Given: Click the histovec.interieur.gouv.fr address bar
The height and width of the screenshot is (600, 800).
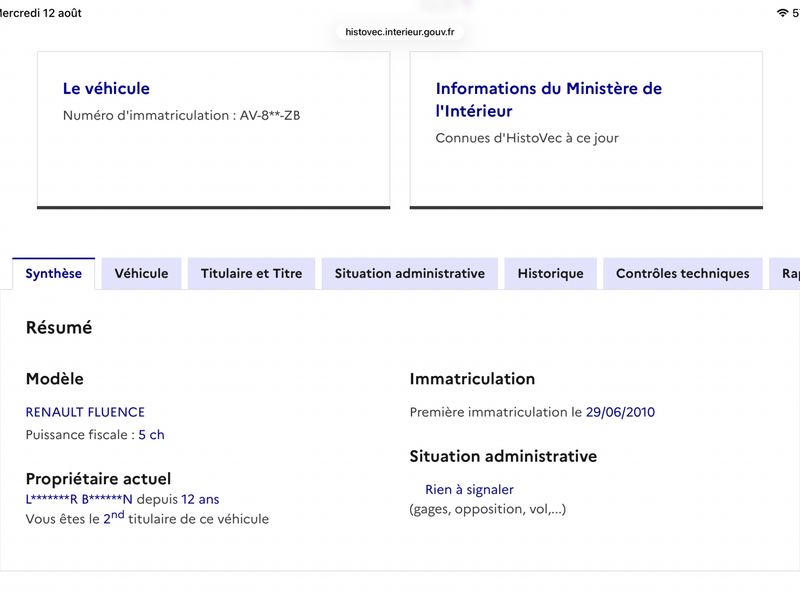Looking at the screenshot, I should click(399, 32).
